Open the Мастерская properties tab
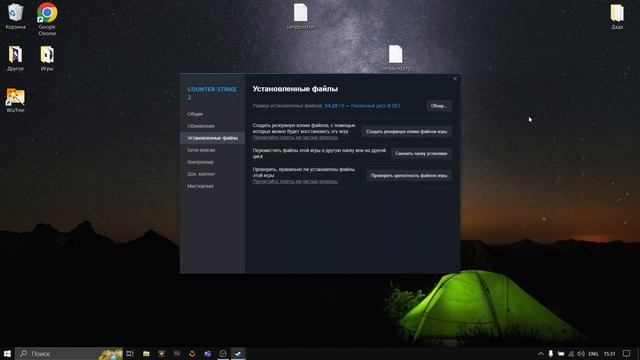 point(212,186)
